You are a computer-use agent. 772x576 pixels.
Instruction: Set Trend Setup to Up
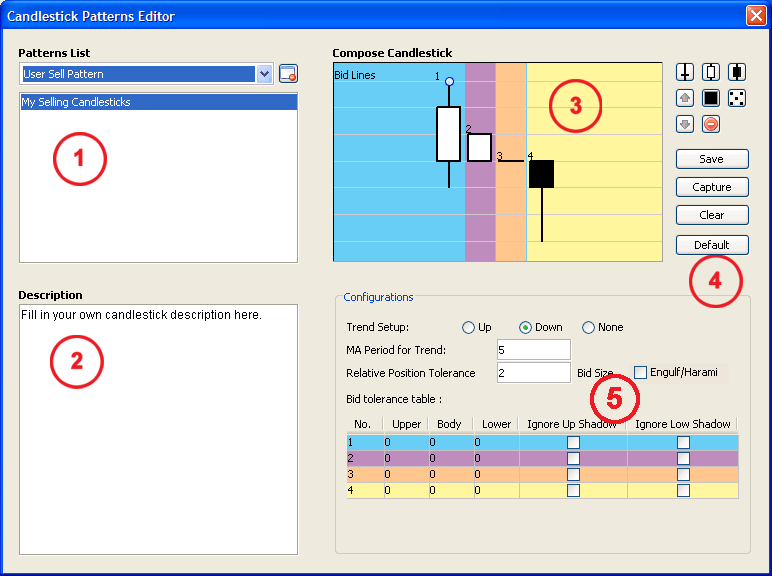(468, 327)
